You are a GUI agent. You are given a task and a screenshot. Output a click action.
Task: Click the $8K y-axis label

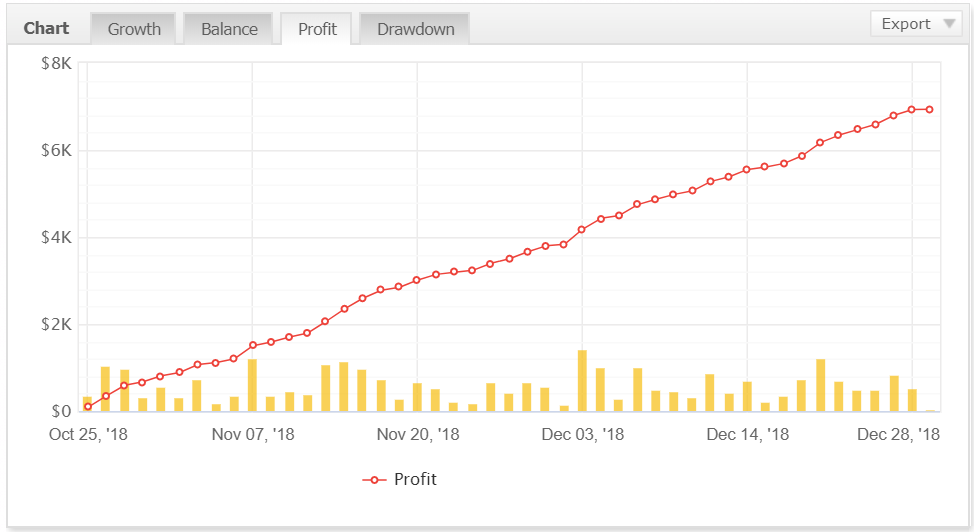55,64
